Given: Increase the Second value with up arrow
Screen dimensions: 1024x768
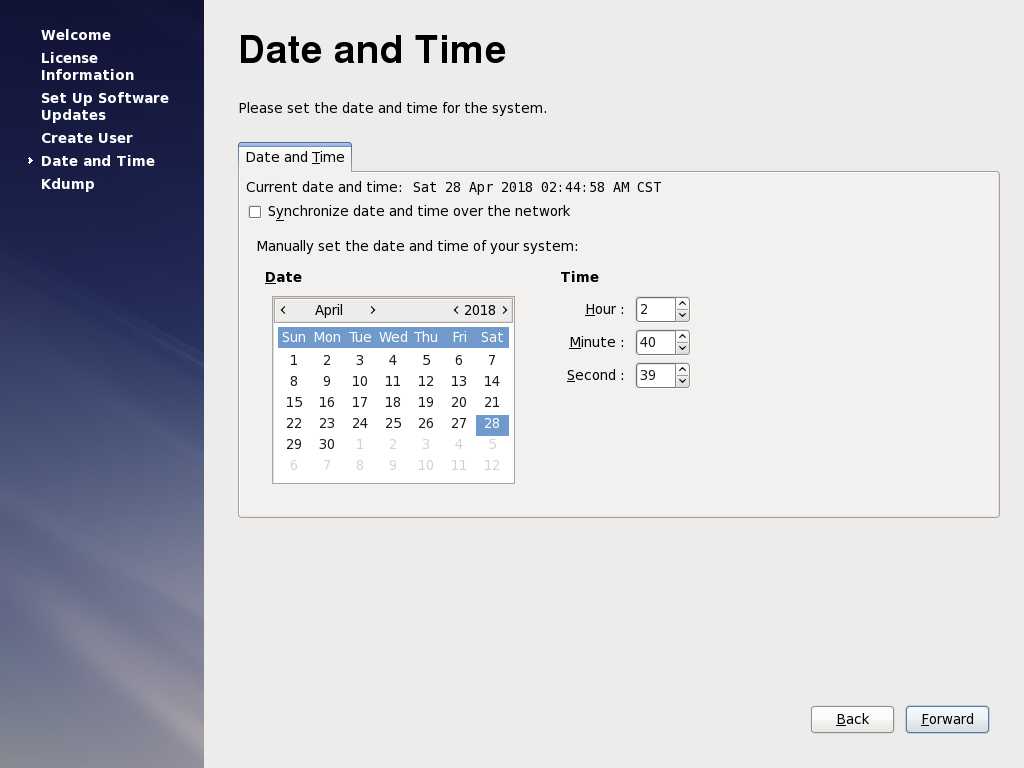Looking at the screenshot, I should pos(682,370).
